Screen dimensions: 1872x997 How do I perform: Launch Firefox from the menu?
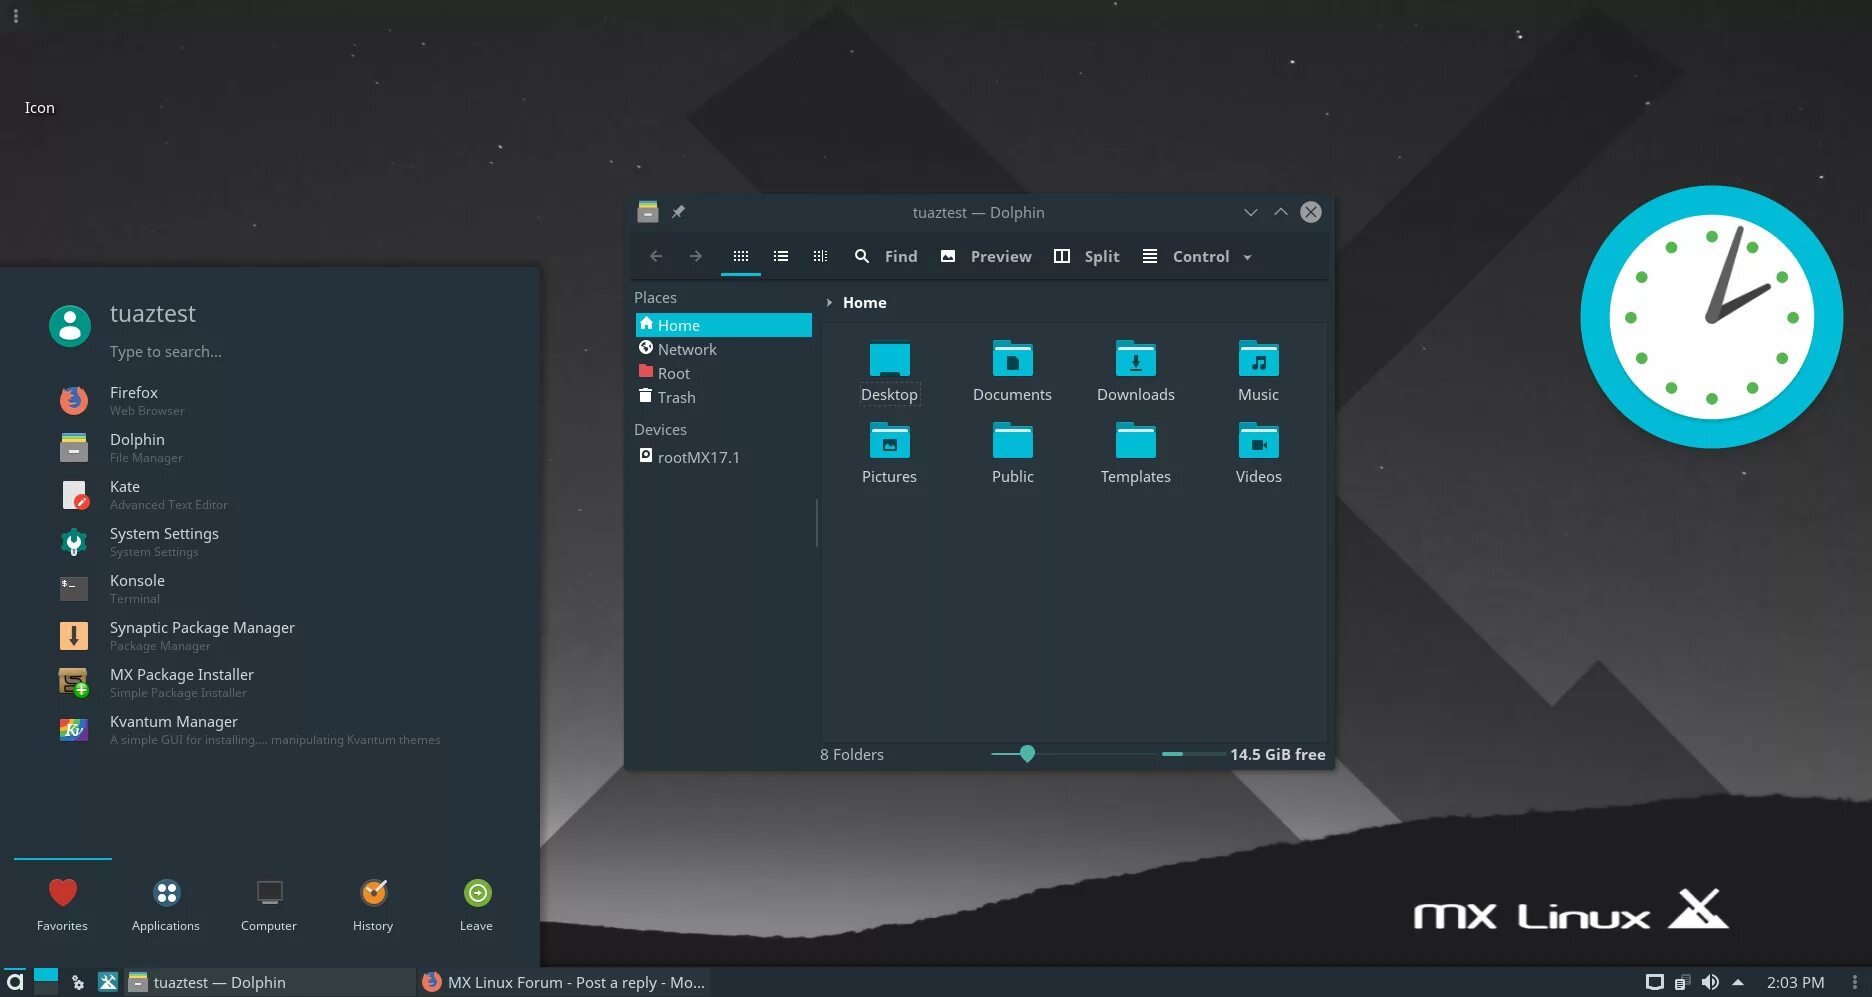tap(270, 400)
